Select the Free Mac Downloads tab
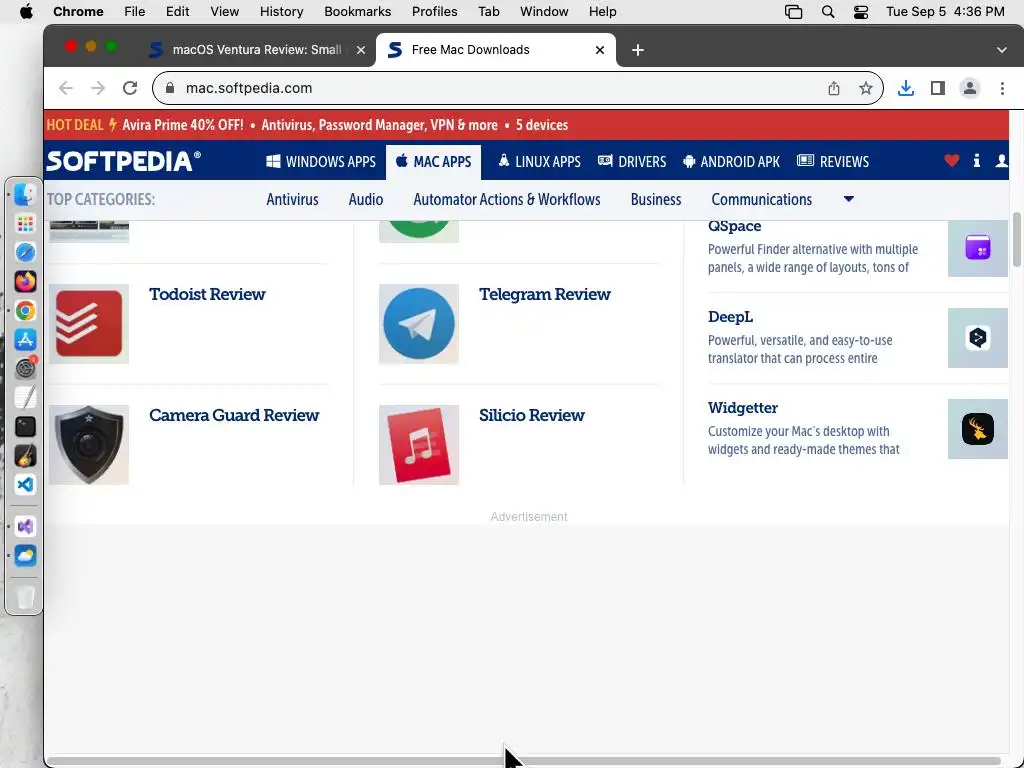The width and height of the screenshot is (1024, 768). [496, 50]
